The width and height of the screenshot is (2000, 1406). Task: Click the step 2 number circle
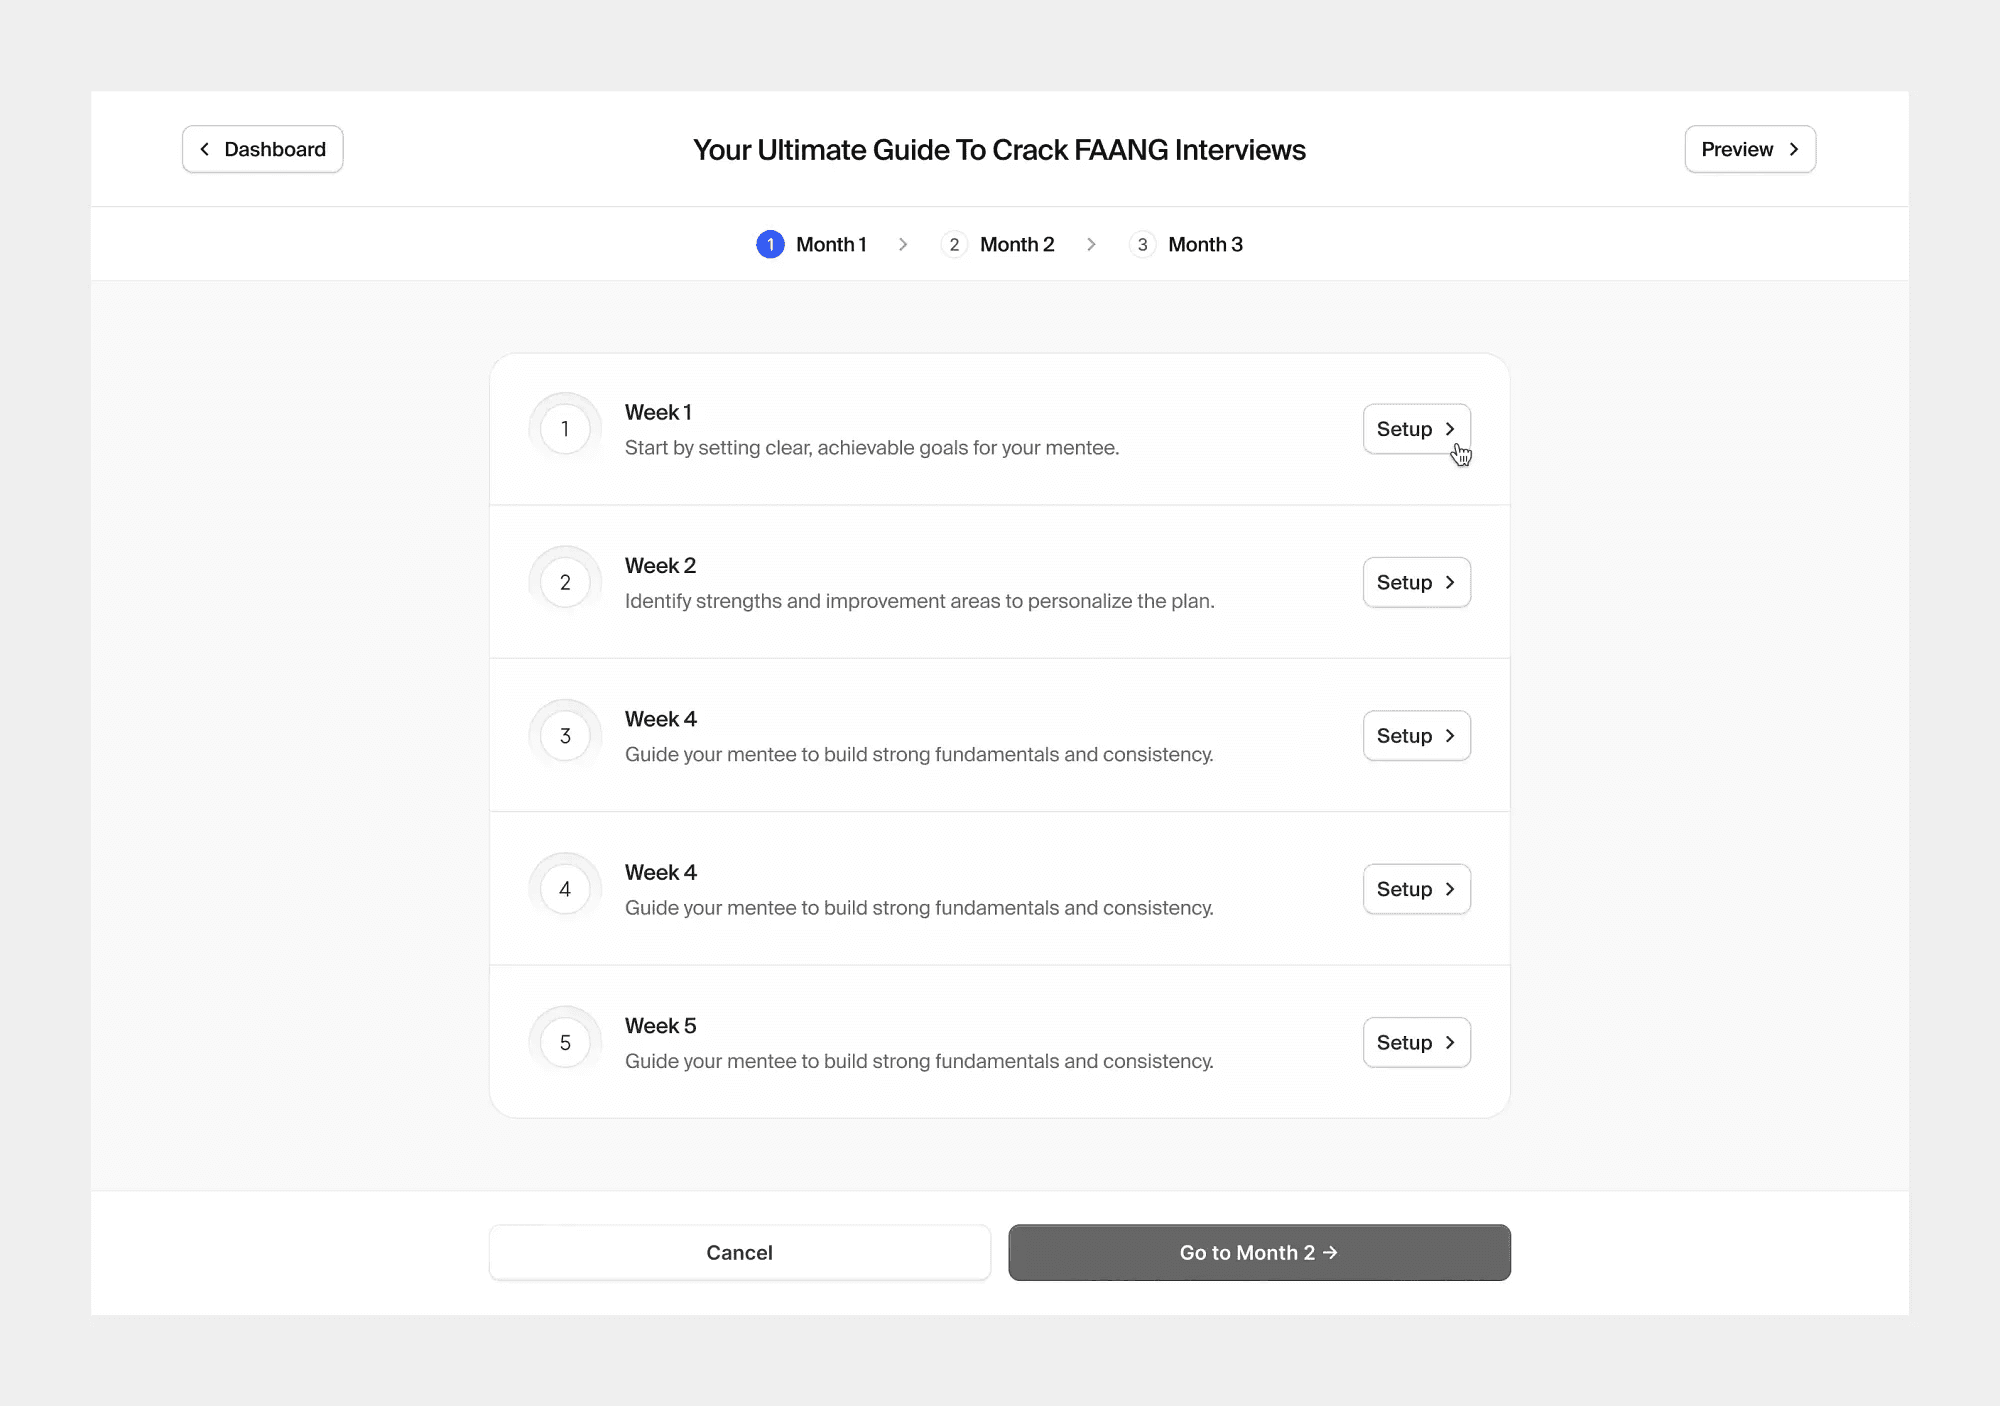[954, 244]
